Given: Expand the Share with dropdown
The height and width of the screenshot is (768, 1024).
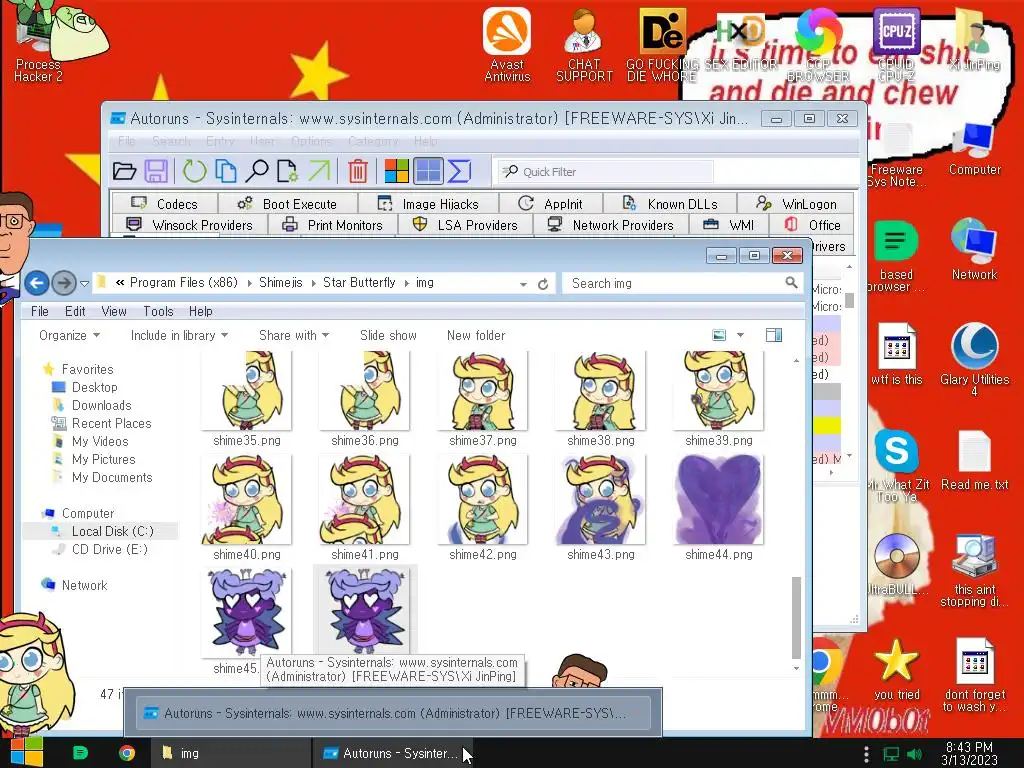Looking at the screenshot, I should (x=294, y=336).
